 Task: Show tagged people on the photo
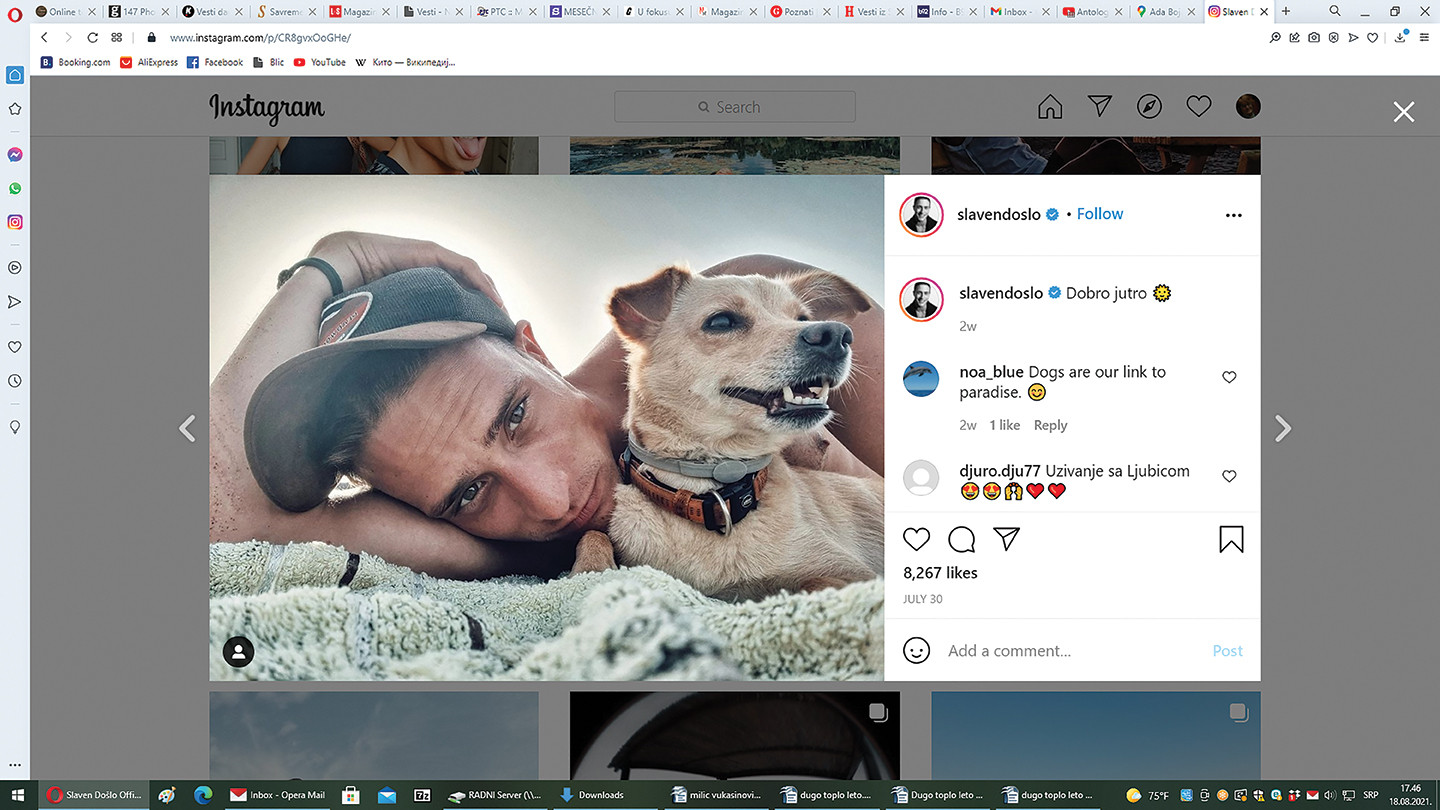pyautogui.click(x=238, y=652)
